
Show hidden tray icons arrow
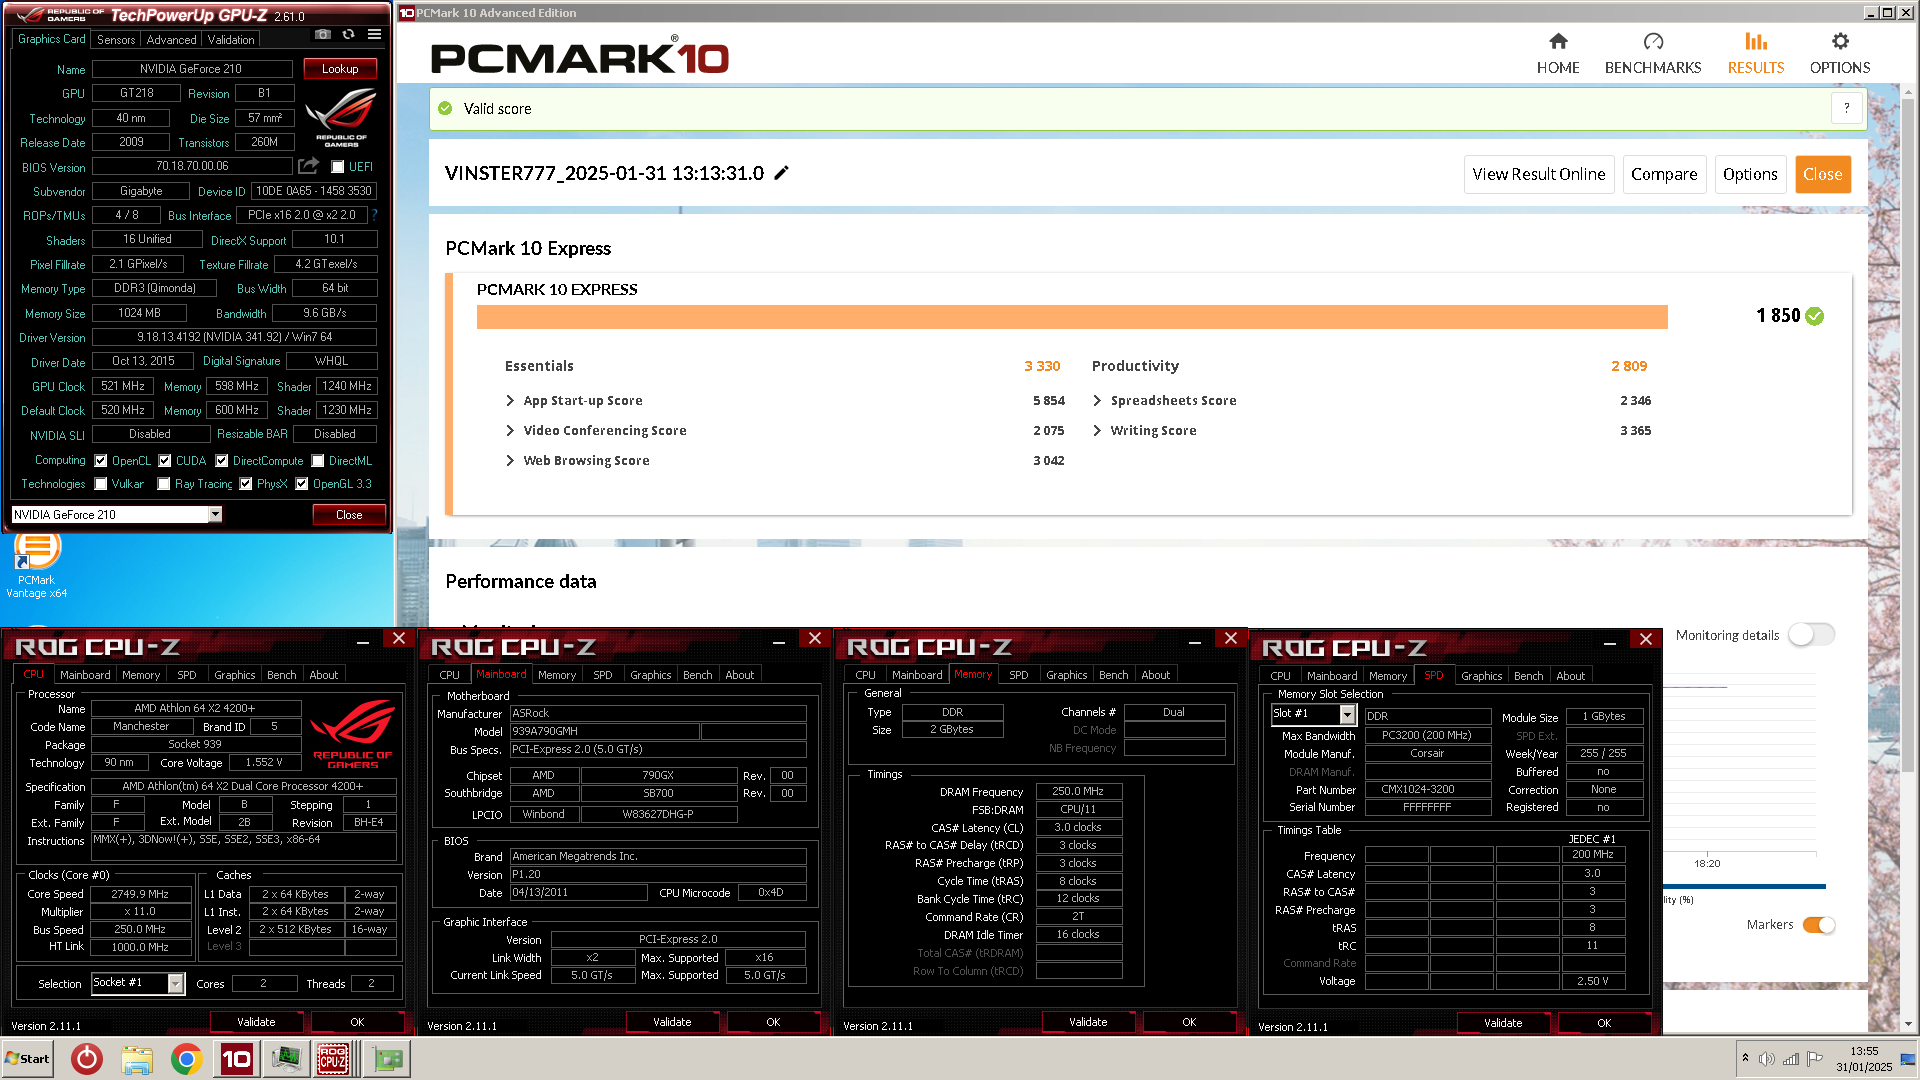click(x=1745, y=1058)
